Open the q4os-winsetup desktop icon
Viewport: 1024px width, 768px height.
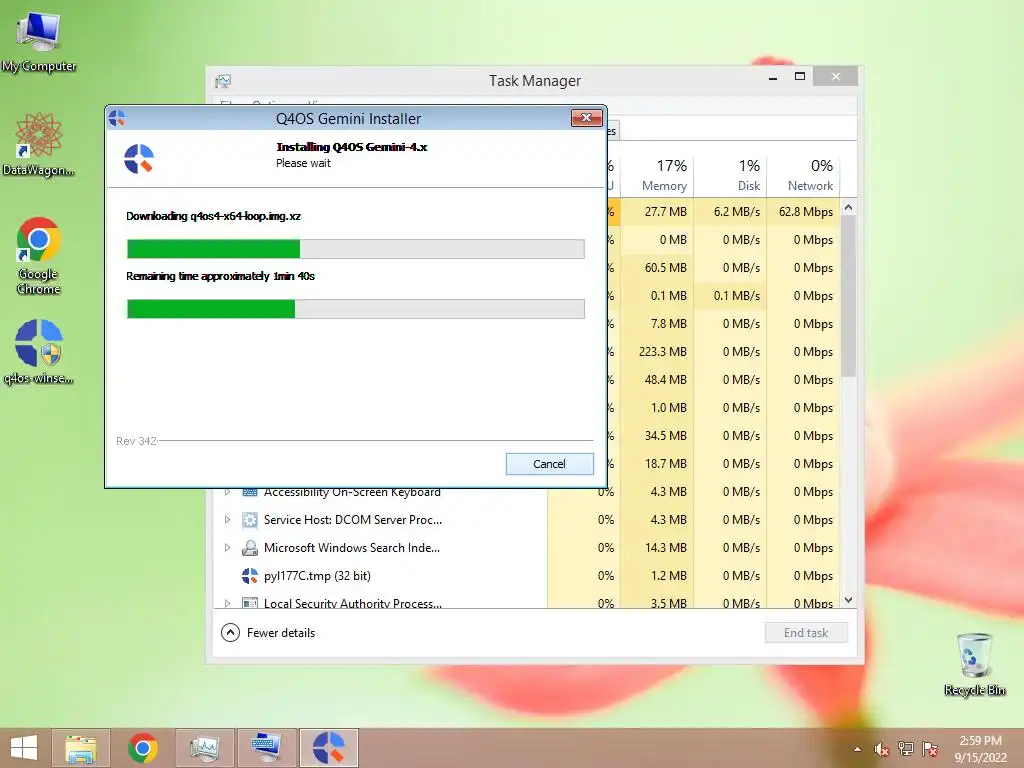39,352
